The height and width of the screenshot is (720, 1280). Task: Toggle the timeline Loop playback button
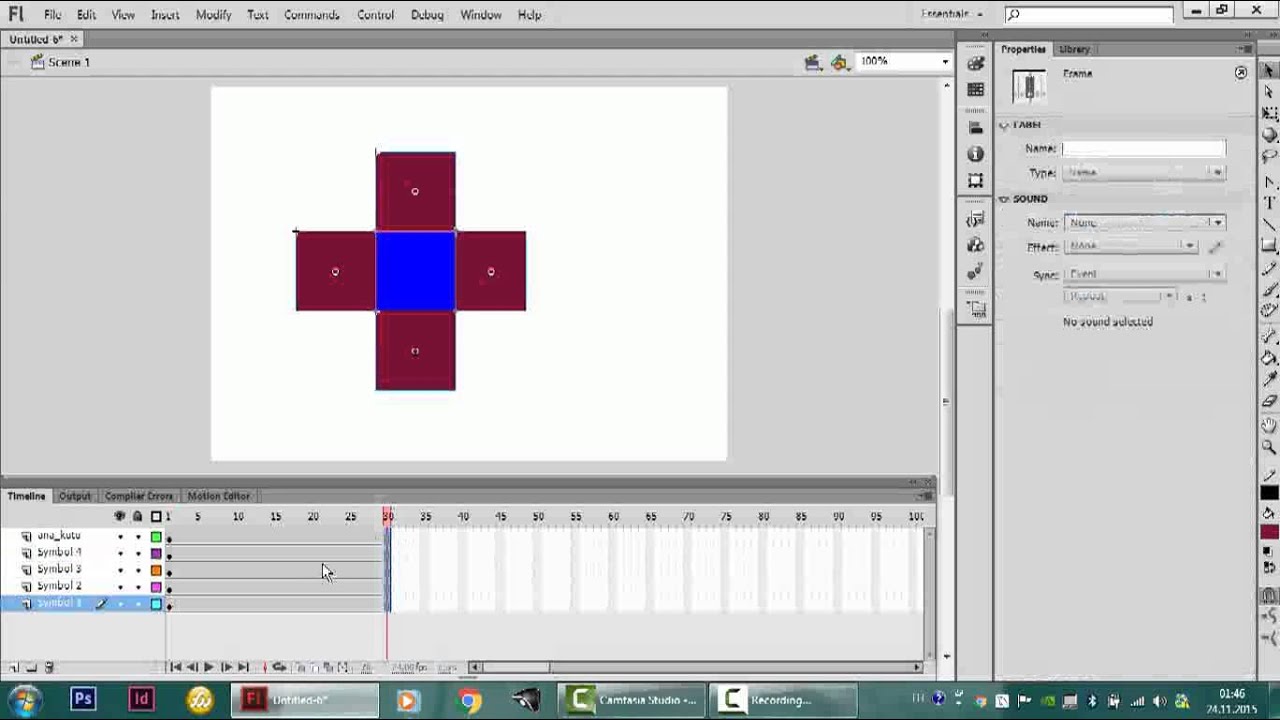pyautogui.click(x=279, y=667)
